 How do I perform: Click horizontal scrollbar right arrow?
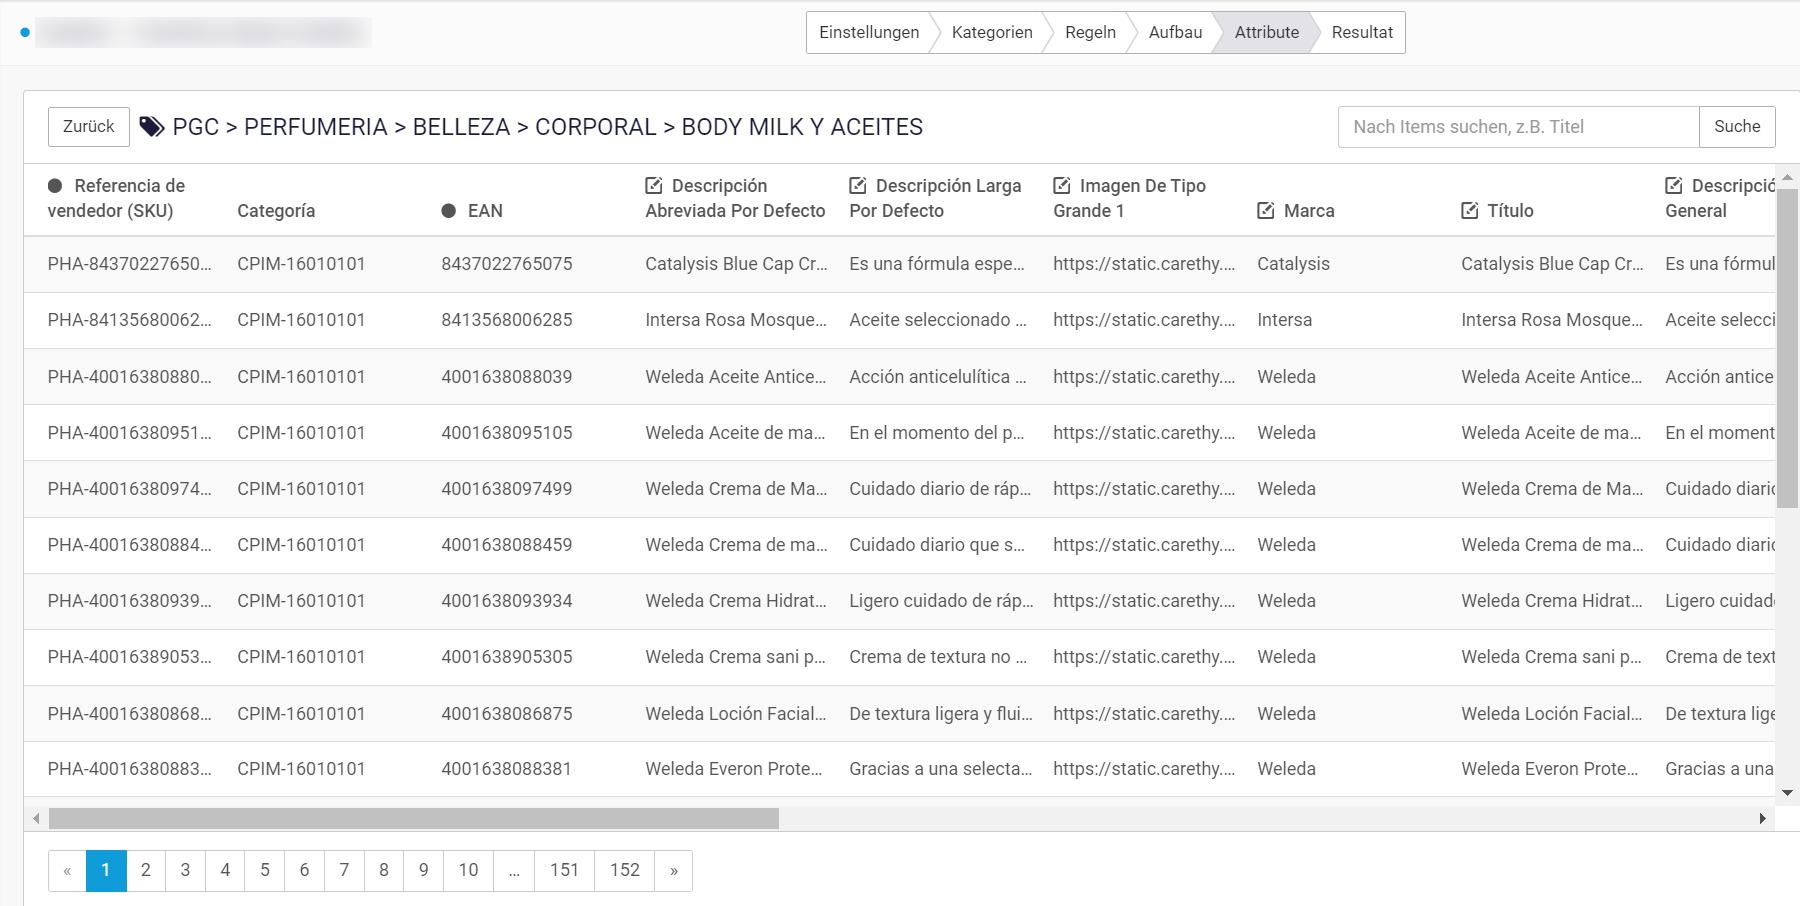coord(1763,819)
